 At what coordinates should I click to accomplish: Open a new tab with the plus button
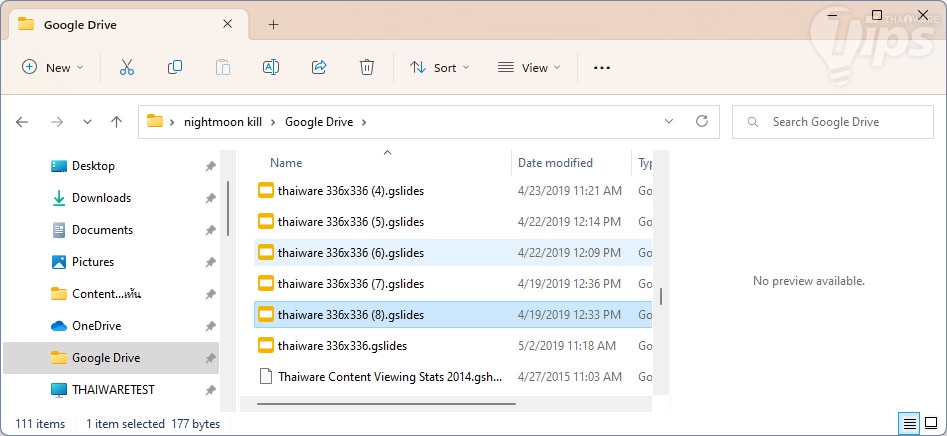click(x=274, y=25)
